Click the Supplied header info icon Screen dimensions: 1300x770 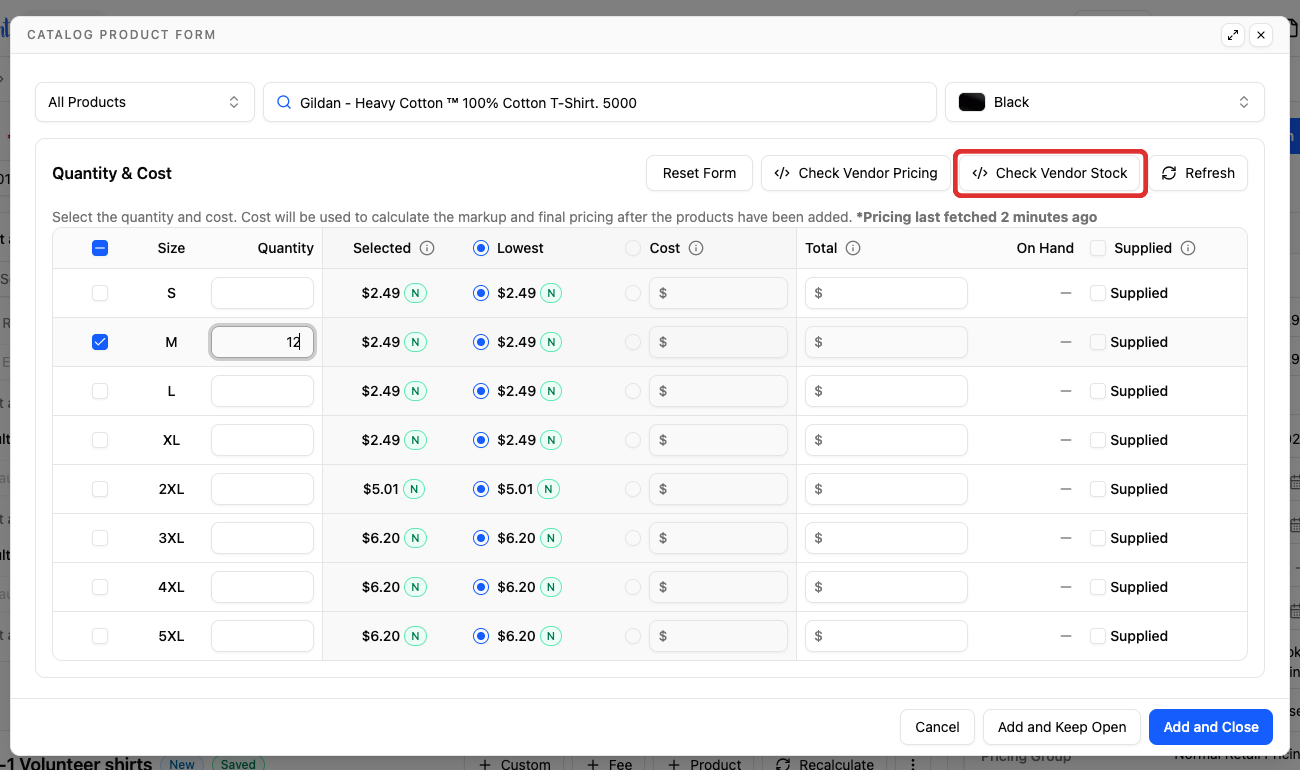click(1188, 248)
